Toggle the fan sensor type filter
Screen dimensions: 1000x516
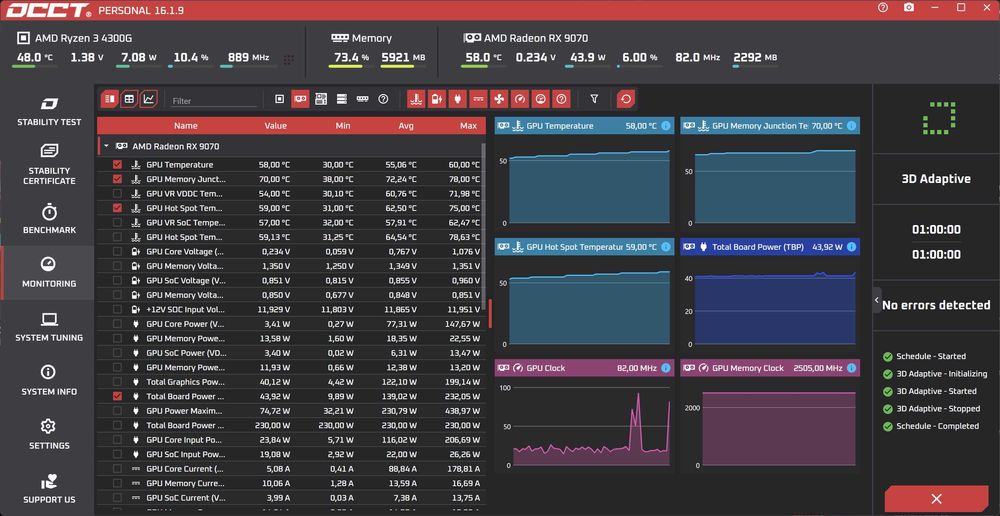(499, 99)
